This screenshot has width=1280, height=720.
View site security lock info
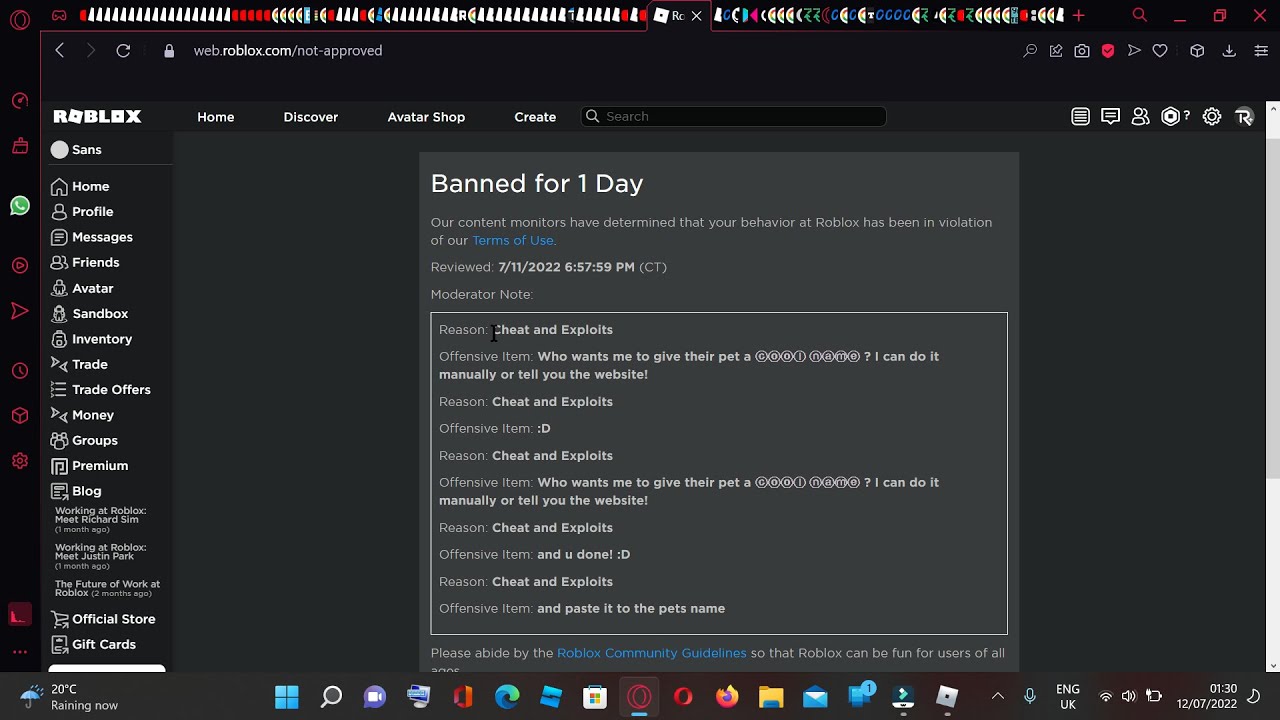169,50
